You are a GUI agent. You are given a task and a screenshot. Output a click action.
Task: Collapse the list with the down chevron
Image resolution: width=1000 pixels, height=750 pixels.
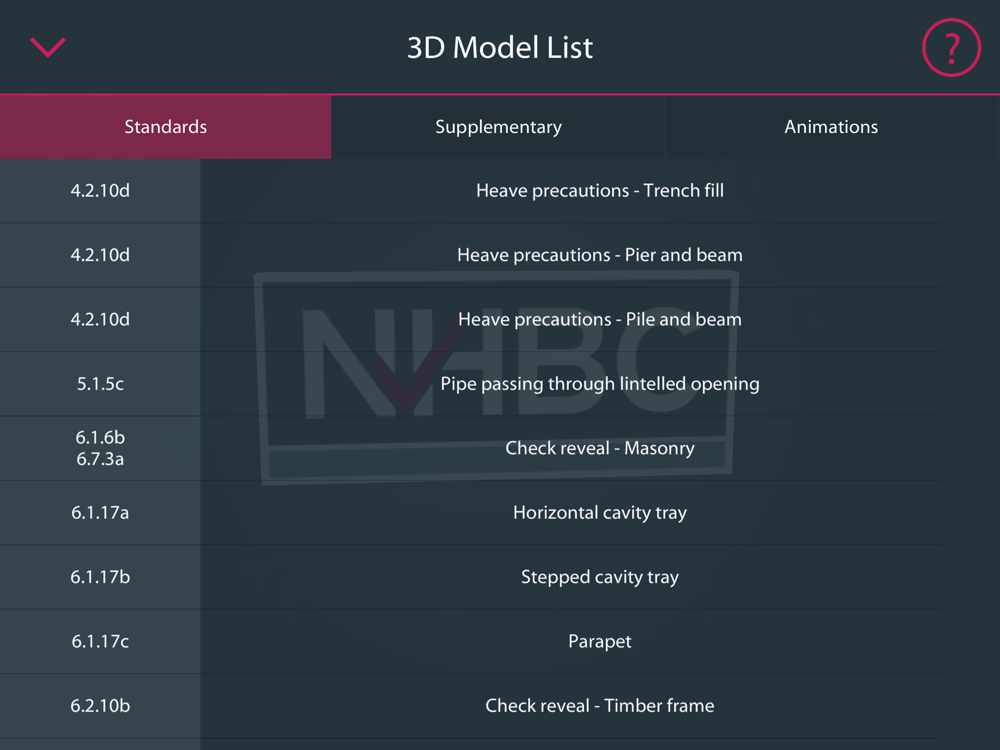(x=48, y=47)
